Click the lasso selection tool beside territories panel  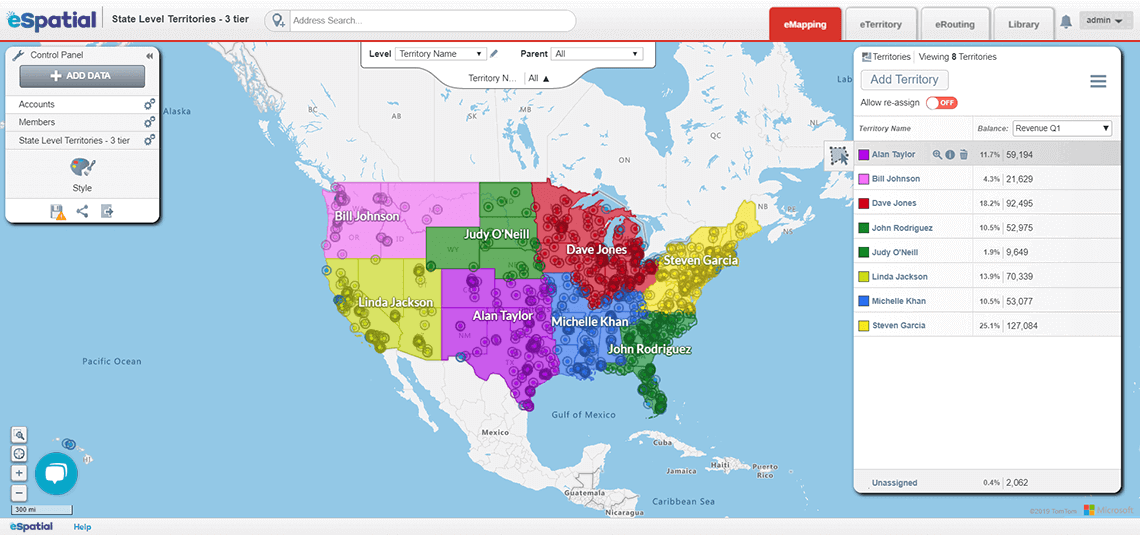click(x=838, y=155)
